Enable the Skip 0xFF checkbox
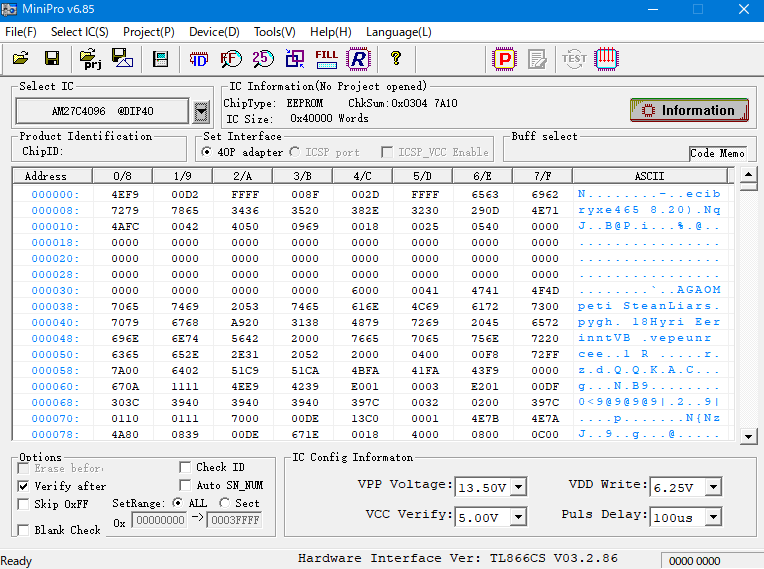The height and width of the screenshot is (569, 764). 23,504
